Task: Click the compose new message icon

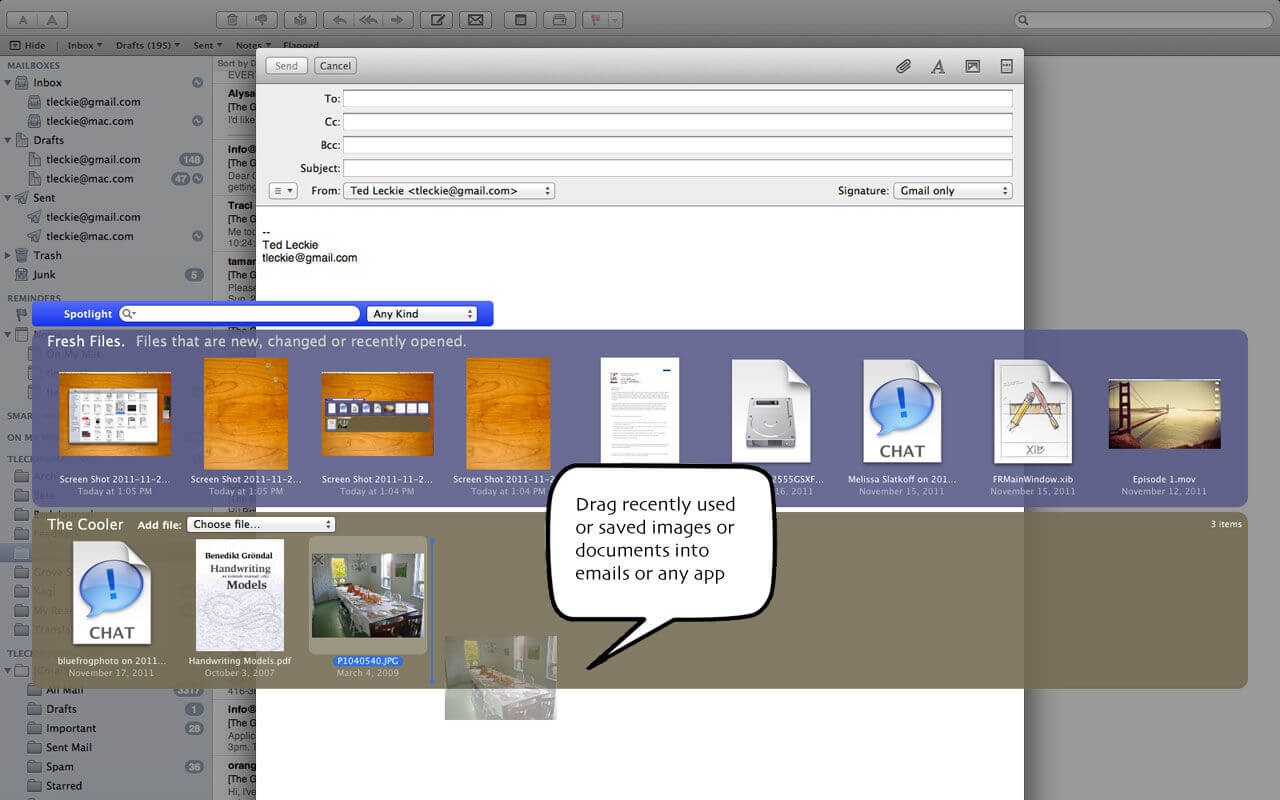Action: pos(435,20)
